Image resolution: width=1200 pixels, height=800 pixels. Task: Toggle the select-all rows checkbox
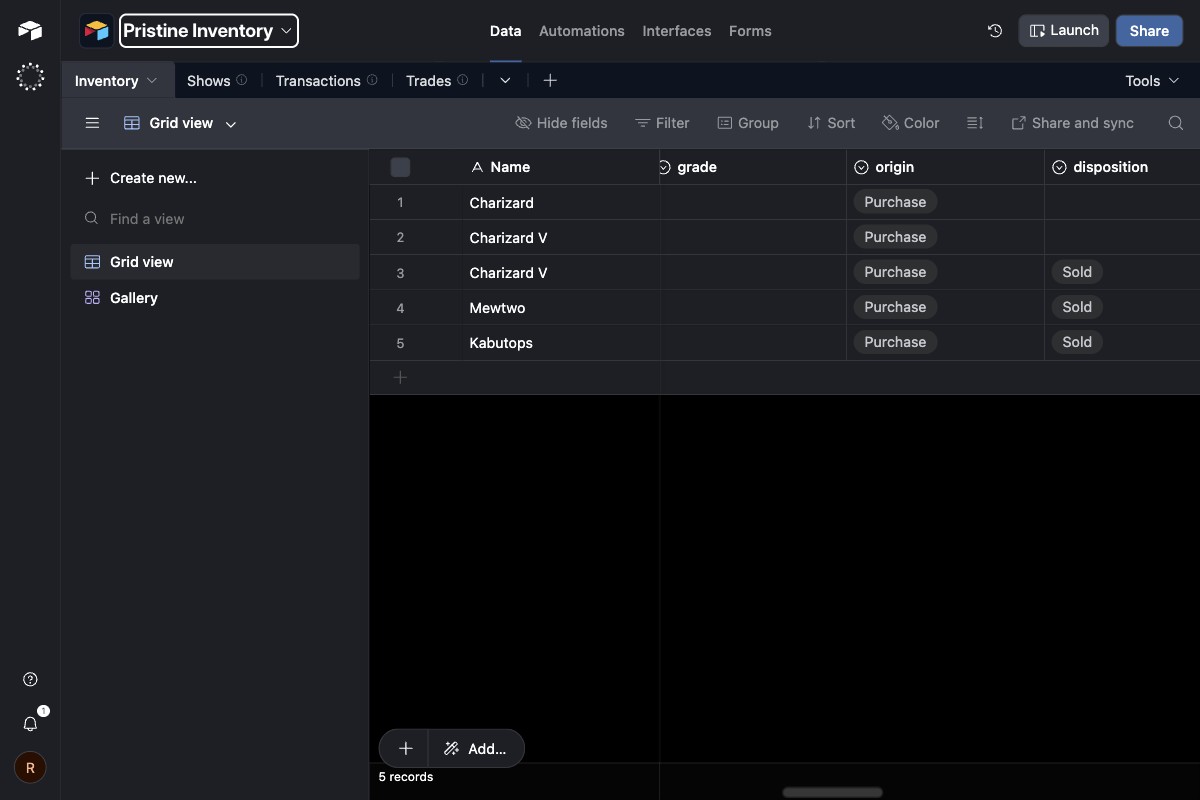tap(400, 167)
